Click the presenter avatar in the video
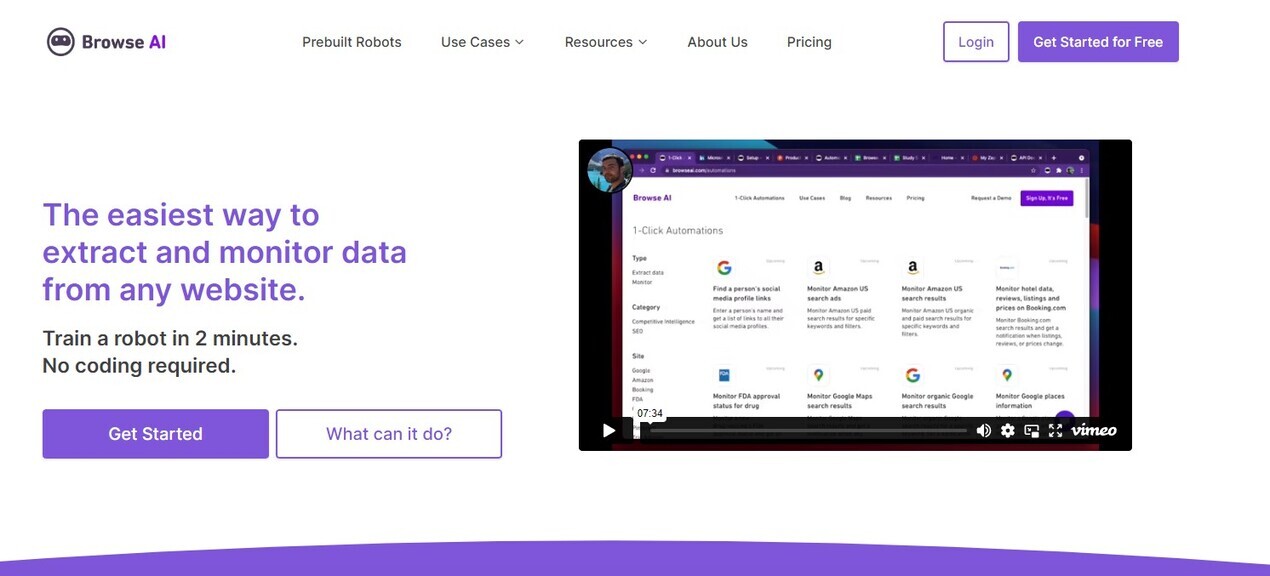Screen dimensions: 1270x576 609,171
